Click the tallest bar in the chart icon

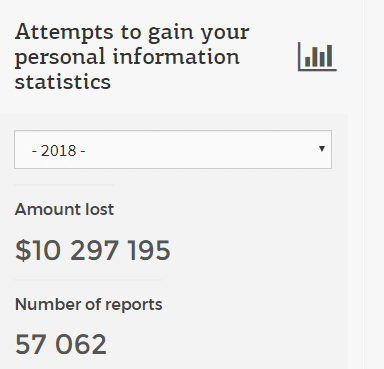point(329,56)
